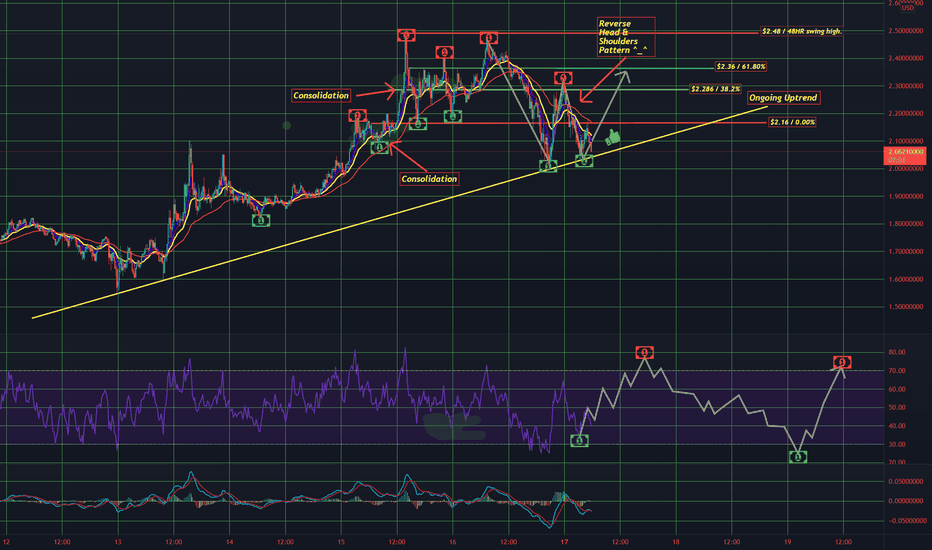Viewport: 932px width, 550px height.
Task: Click the $2.36 / 61.80% level label
Action: (741, 67)
